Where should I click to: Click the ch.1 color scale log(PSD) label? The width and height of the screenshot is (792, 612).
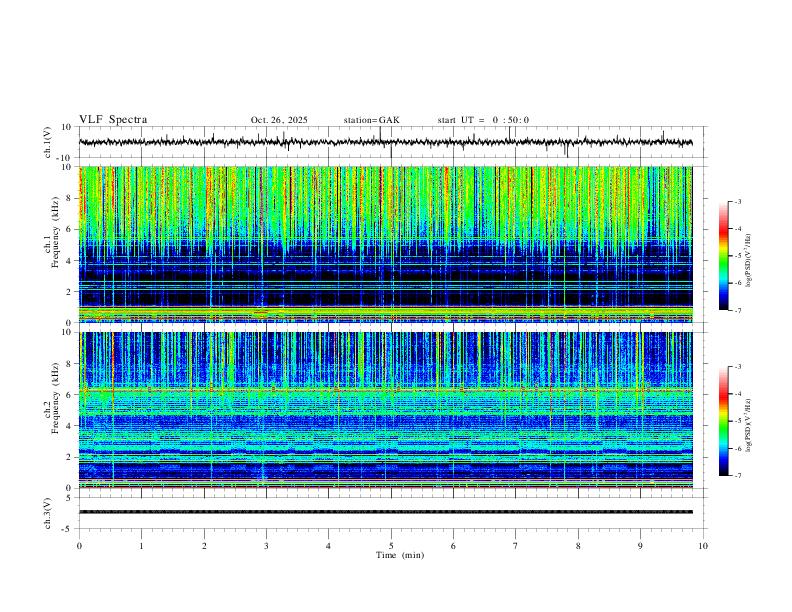pyautogui.click(x=748, y=260)
